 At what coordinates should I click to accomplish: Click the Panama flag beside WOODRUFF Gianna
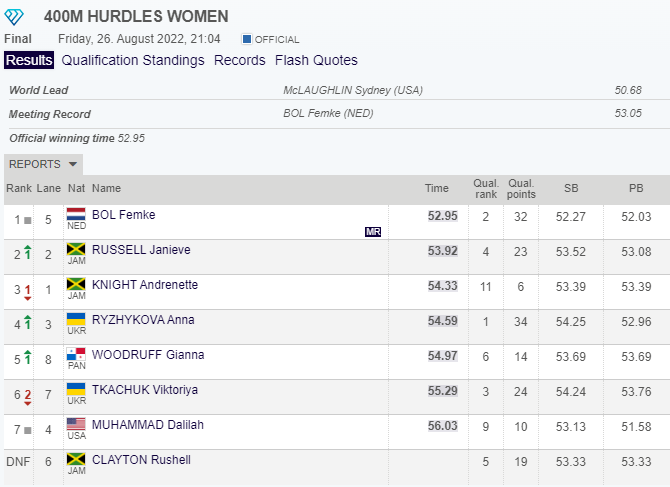click(76, 355)
